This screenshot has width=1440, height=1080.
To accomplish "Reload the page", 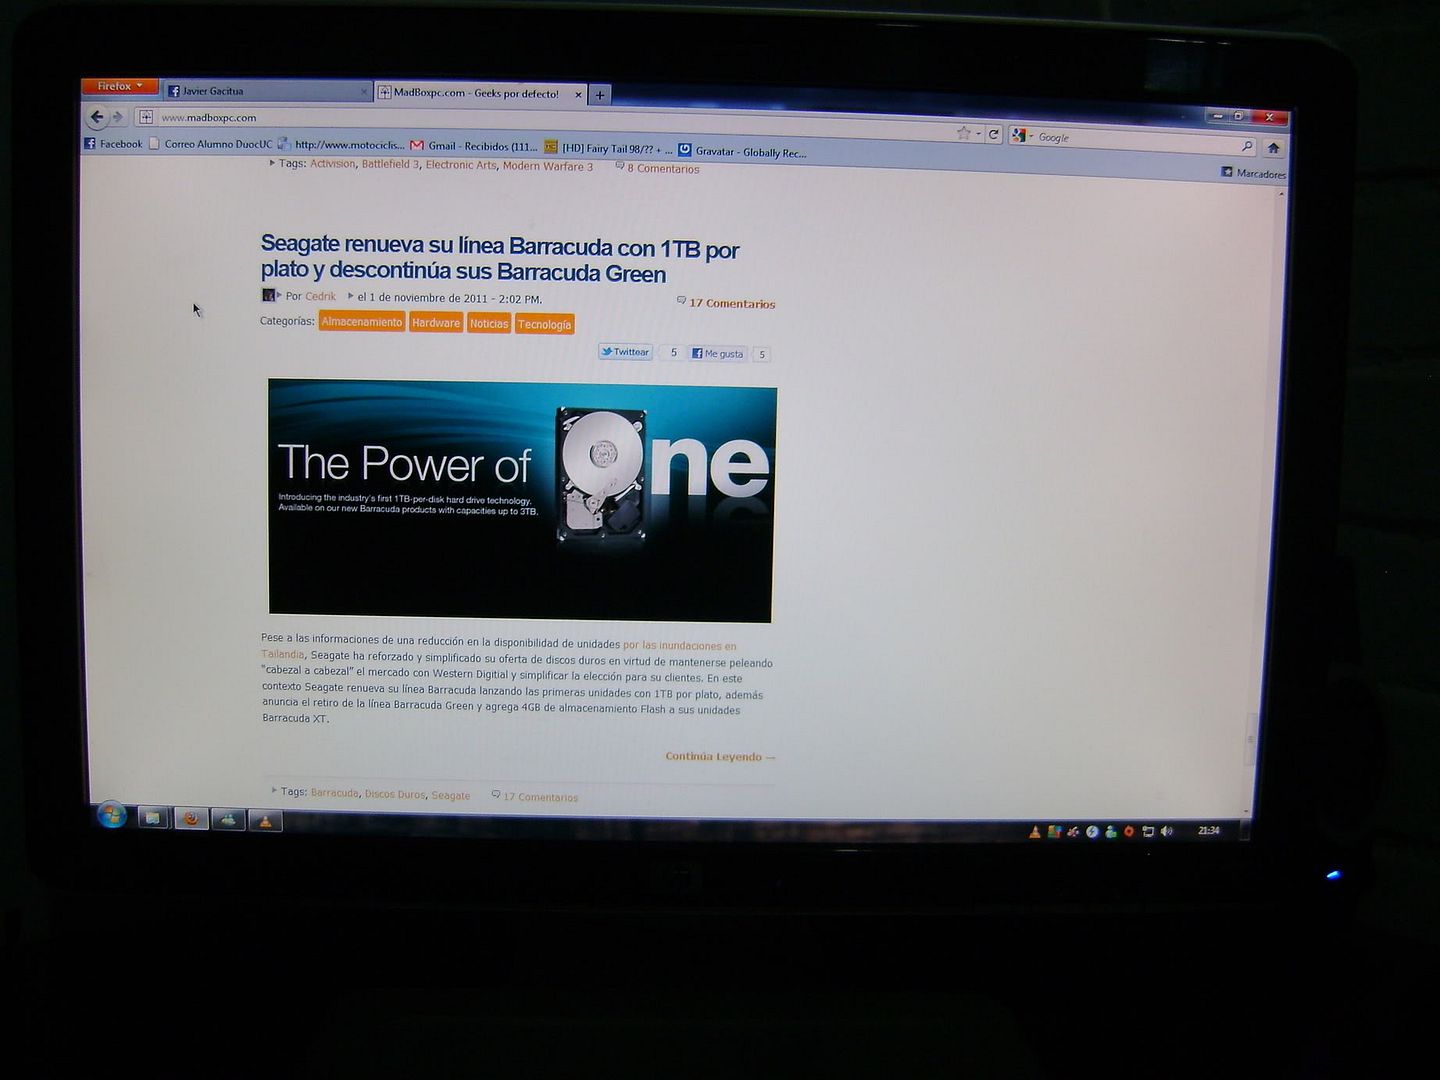I will click(x=994, y=134).
